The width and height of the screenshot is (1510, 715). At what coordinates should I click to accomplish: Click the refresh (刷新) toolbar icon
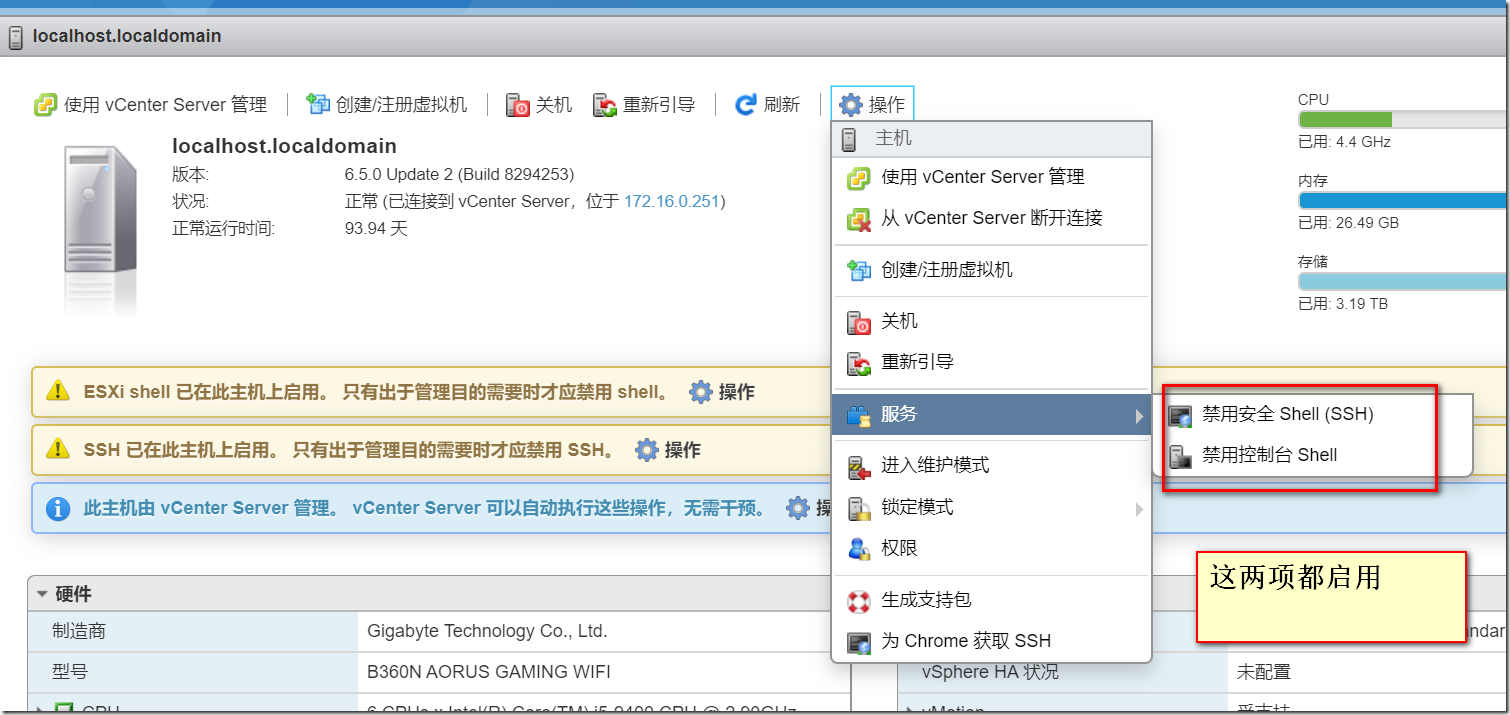746,105
